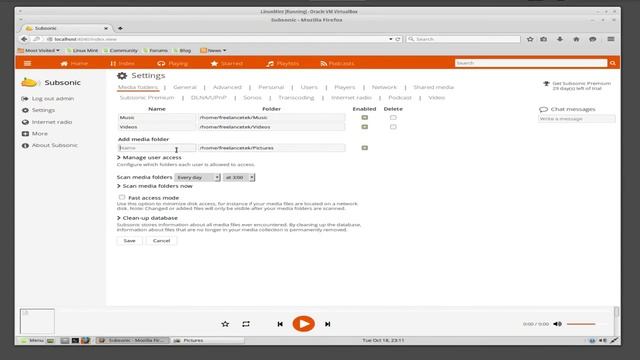Open the scan time dropdown
The height and width of the screenshot is (360, 640).
tap(239, 178)
